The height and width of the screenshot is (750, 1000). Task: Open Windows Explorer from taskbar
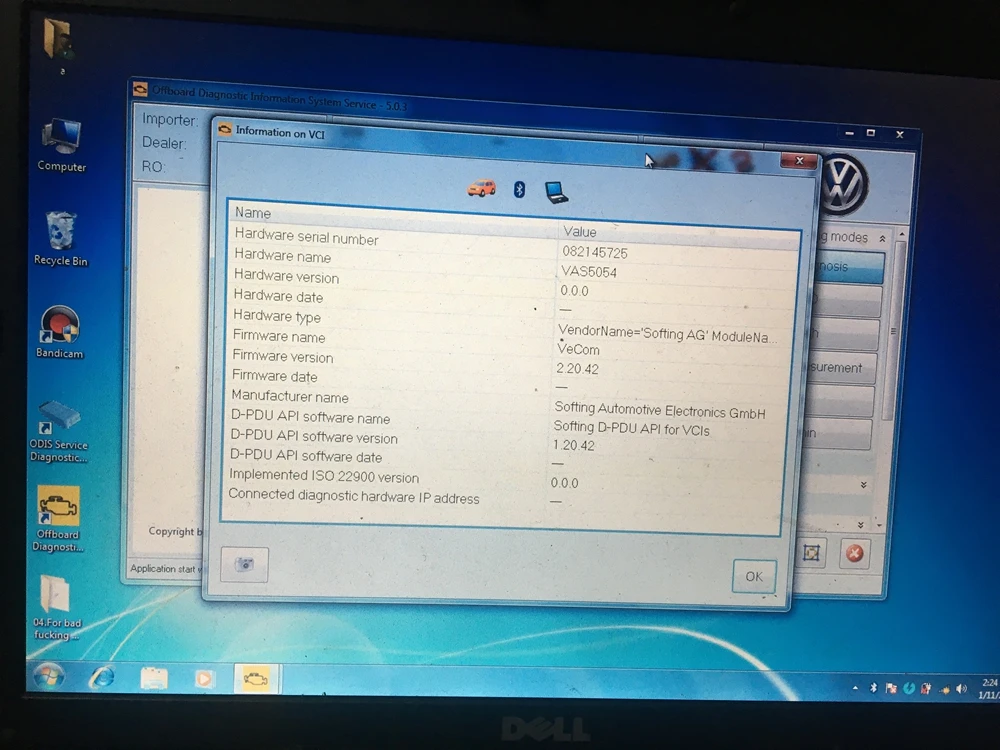[154, 679]
